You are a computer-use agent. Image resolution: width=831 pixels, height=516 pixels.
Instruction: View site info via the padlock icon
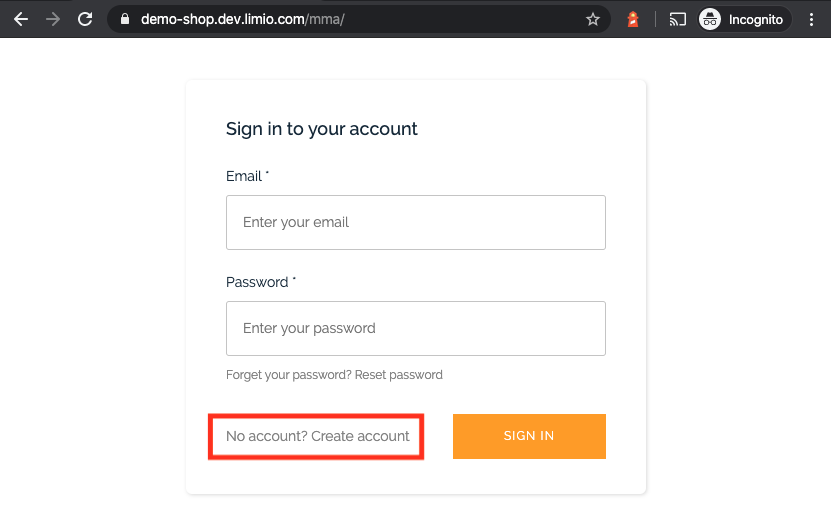coord(125,19)
